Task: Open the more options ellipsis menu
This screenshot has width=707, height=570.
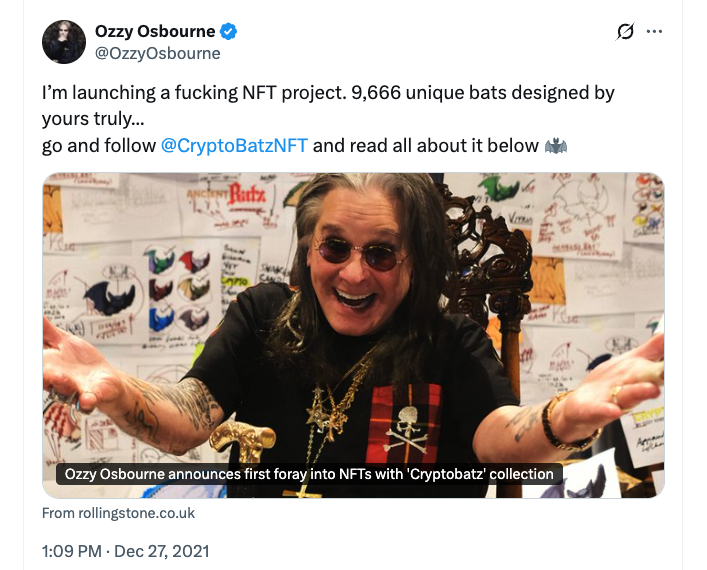Action: [x=655, y=31]
